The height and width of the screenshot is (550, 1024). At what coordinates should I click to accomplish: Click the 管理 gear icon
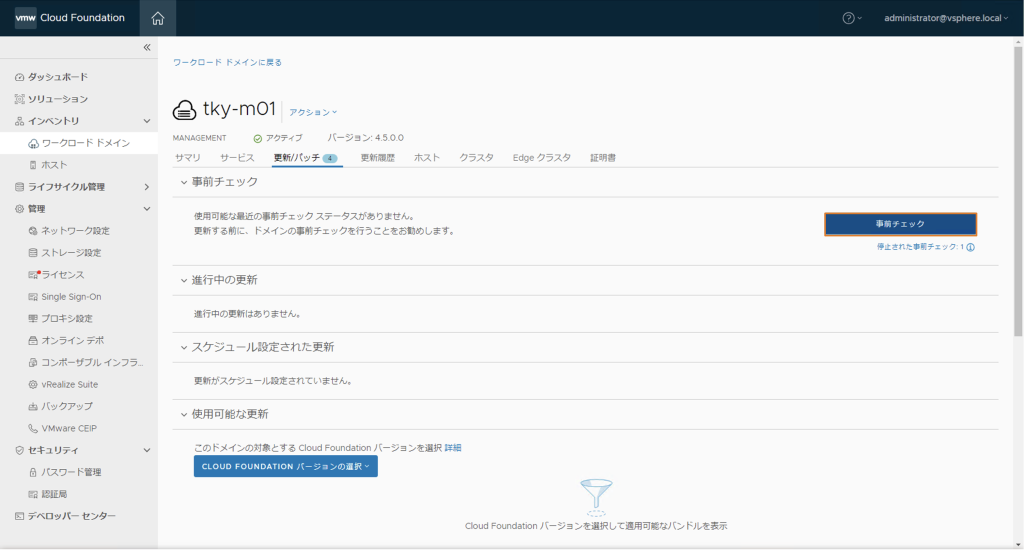[20, 209]
